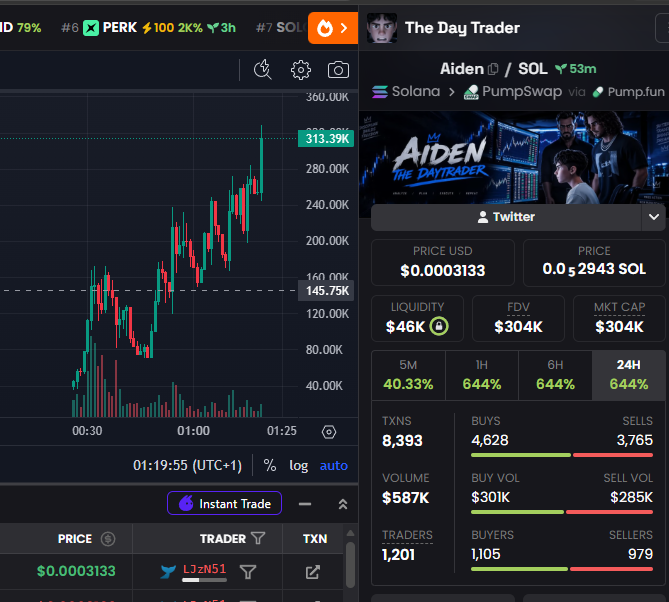Click the crosshair price label 145.75K
This screenshot has width=669, height=602.
[x=326, y=291]
